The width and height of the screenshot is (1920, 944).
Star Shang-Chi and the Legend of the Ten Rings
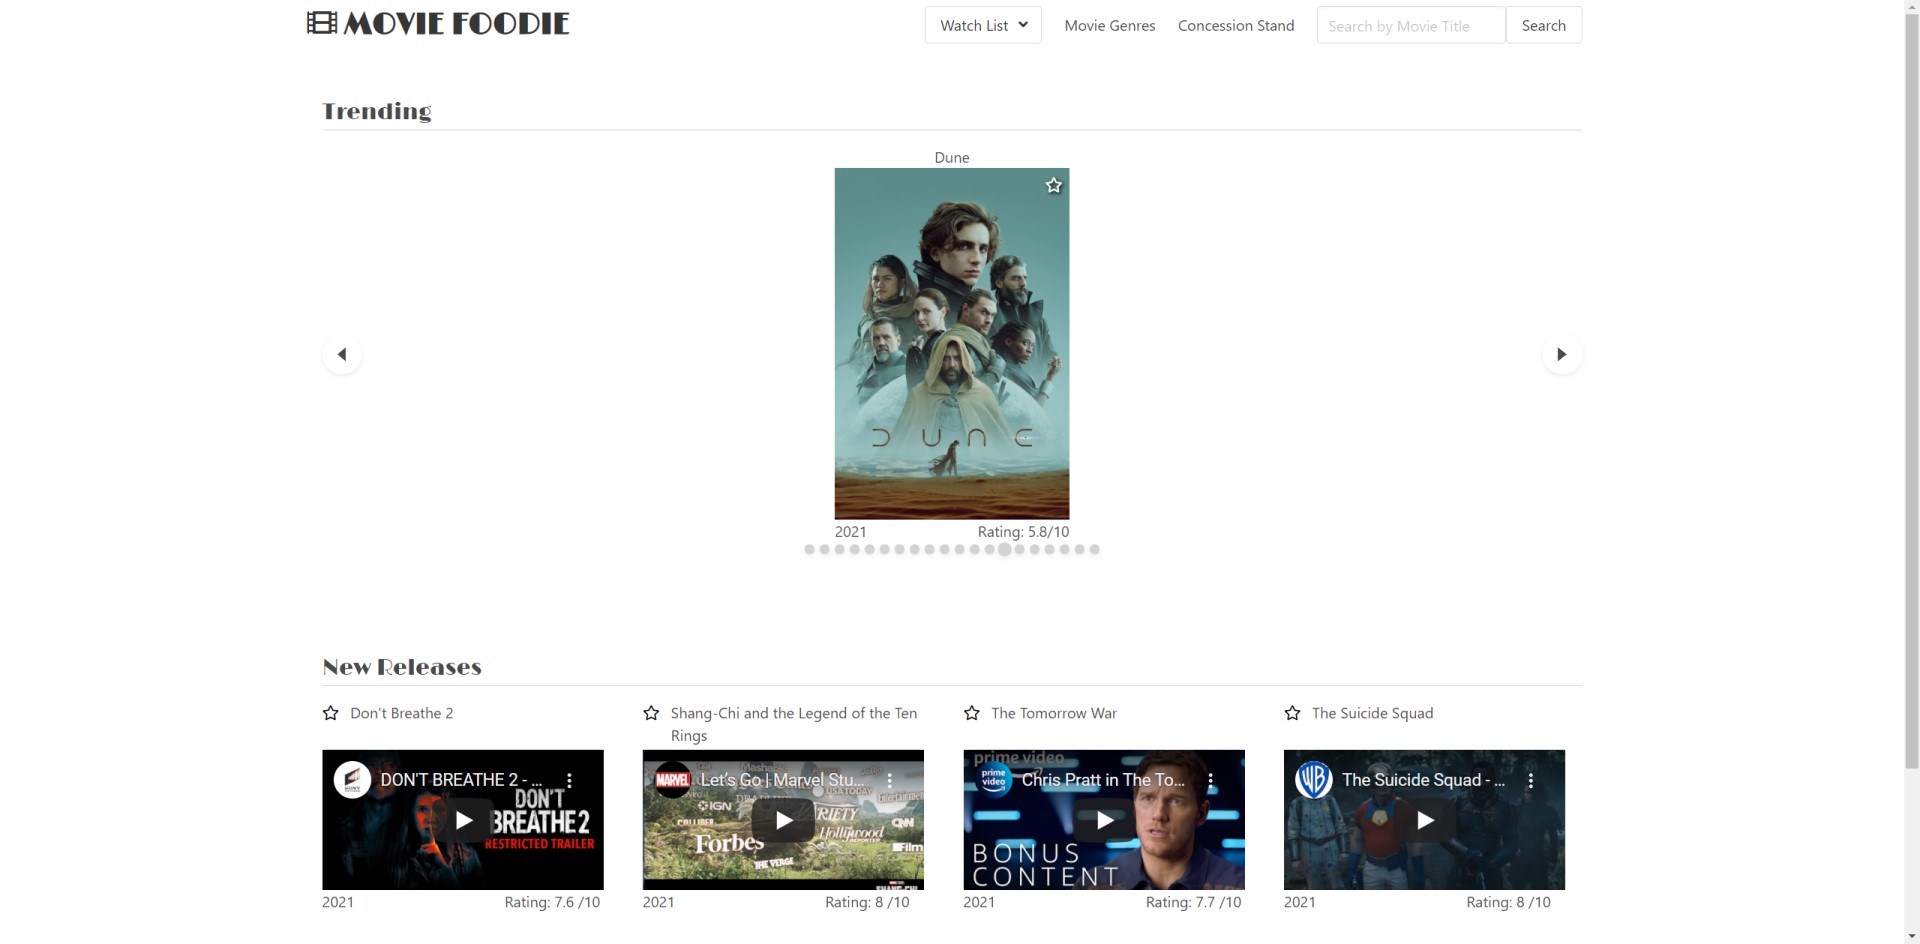pyautogui.click(x=651, y=713)
